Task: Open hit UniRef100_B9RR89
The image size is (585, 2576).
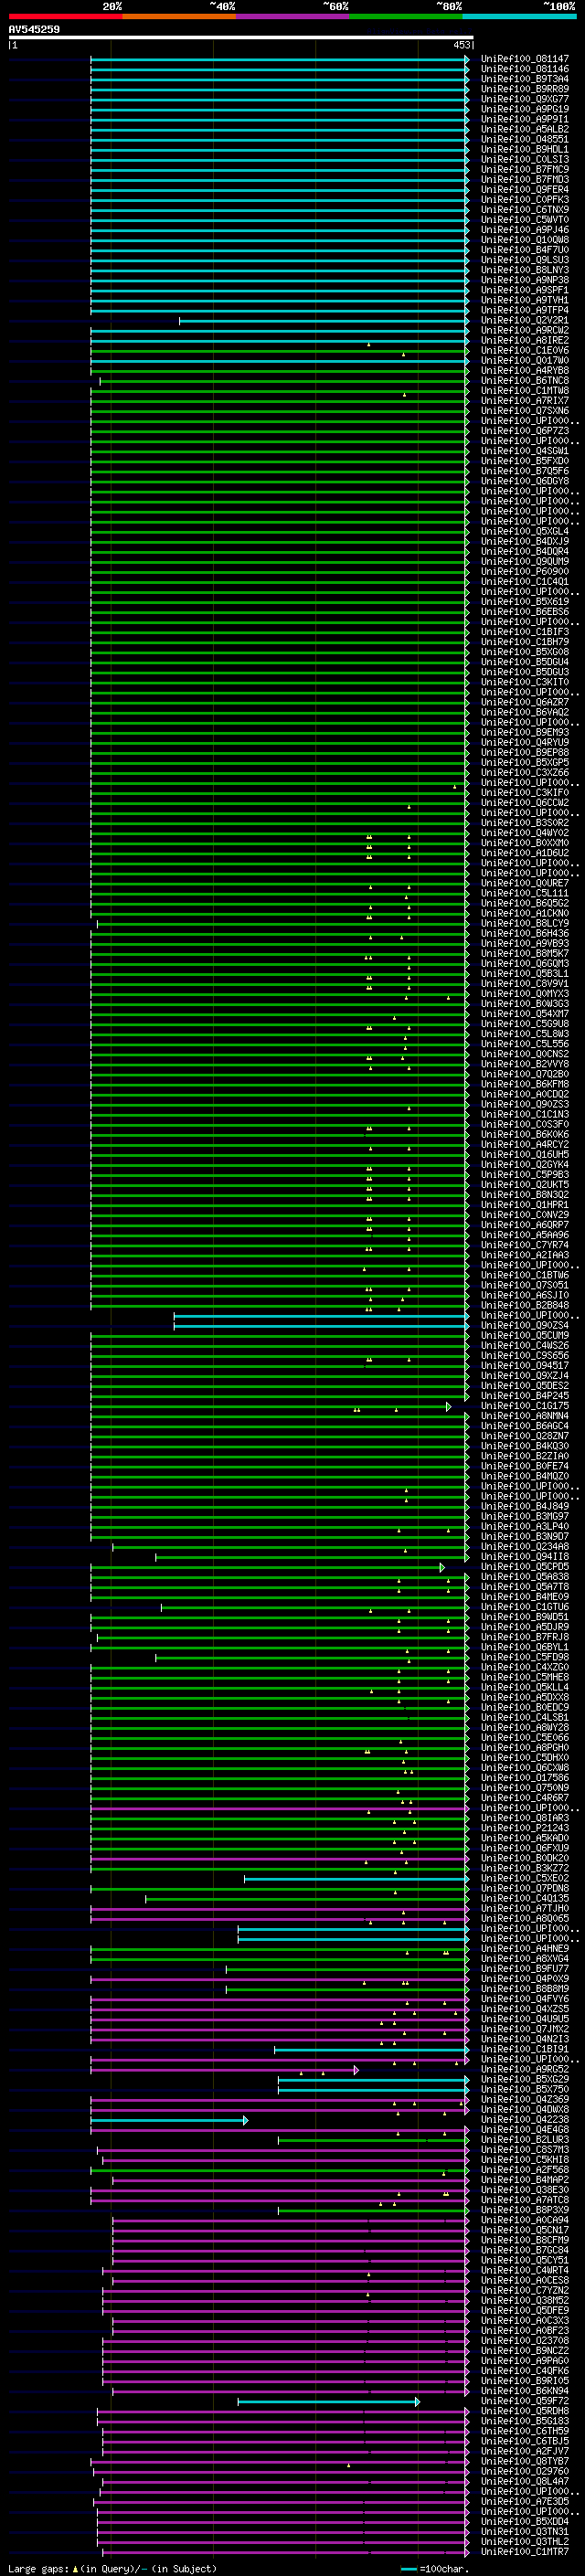Action: 525,89
